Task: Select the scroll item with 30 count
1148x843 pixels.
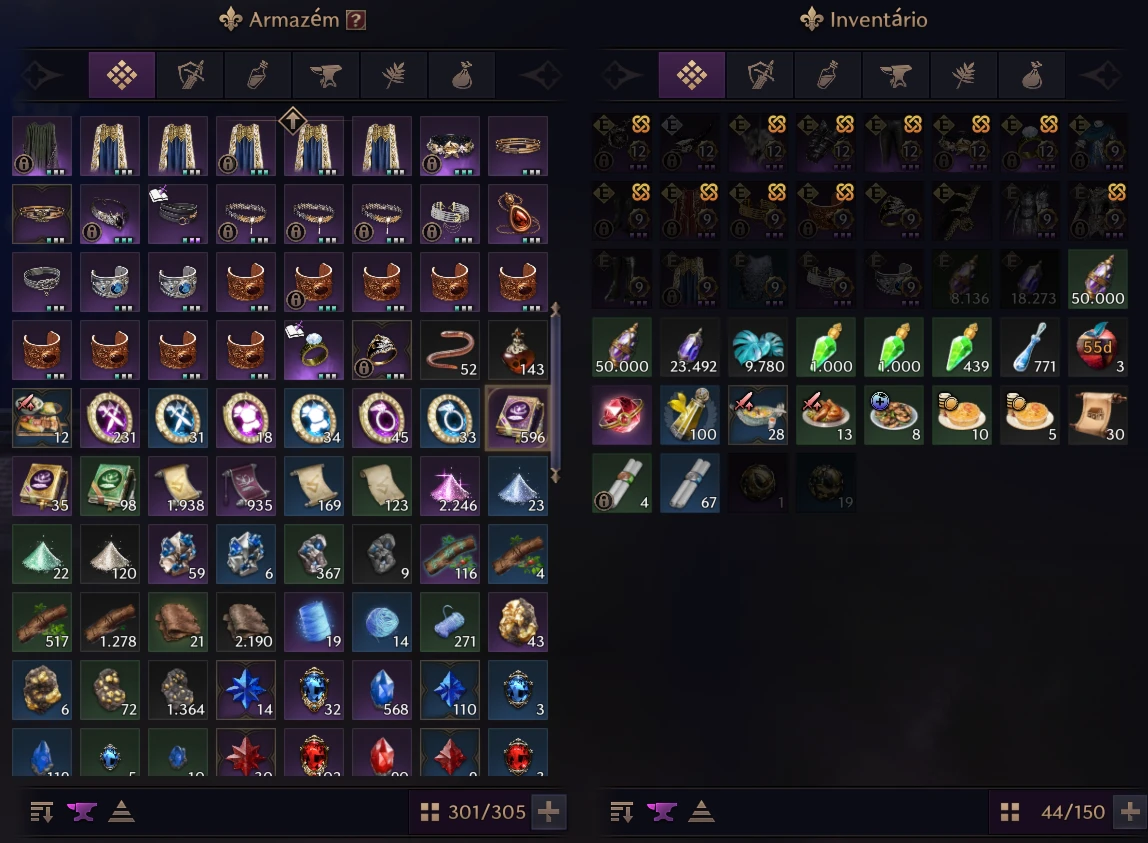Action: point(1097,416)
